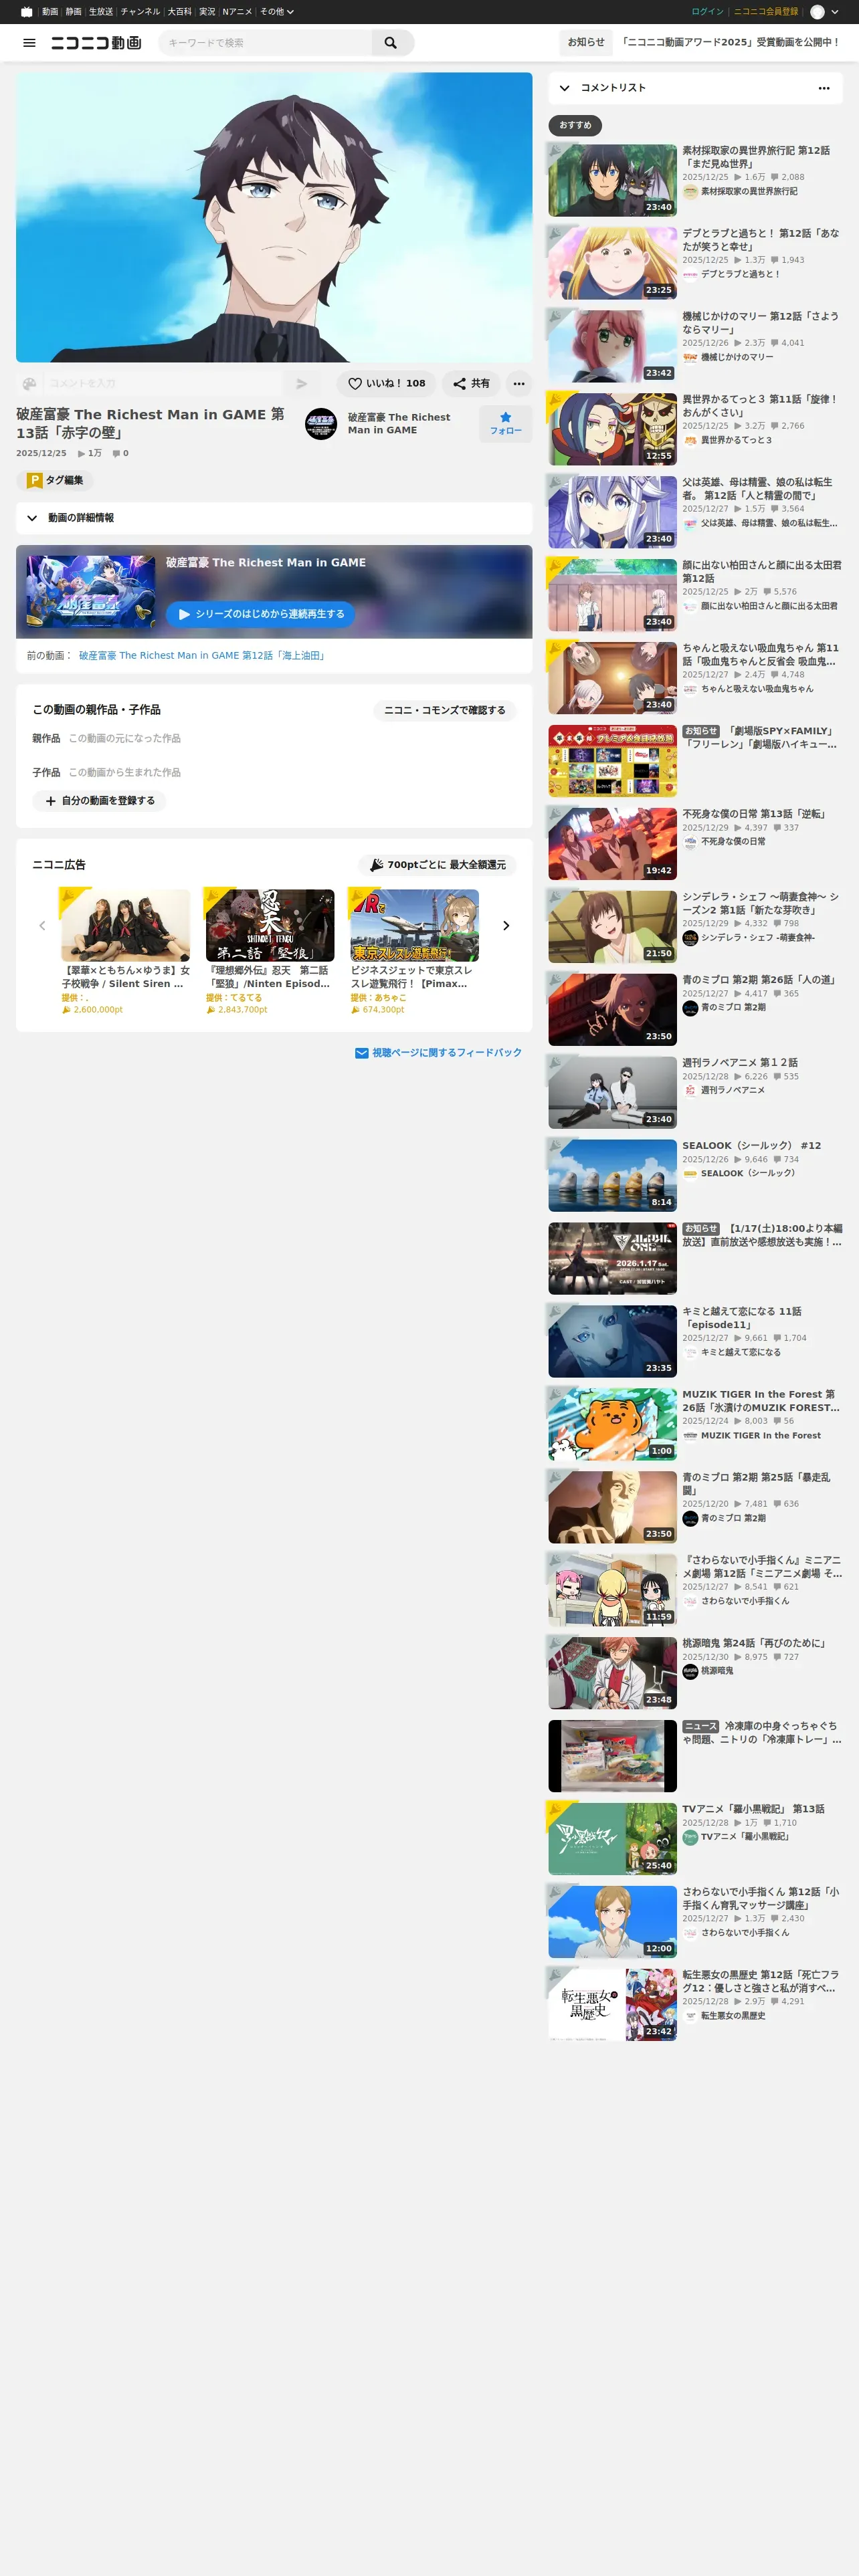Click the 週刊ラノベアニメ channel icon
Screen dimensions: 859x2576
690,1090
